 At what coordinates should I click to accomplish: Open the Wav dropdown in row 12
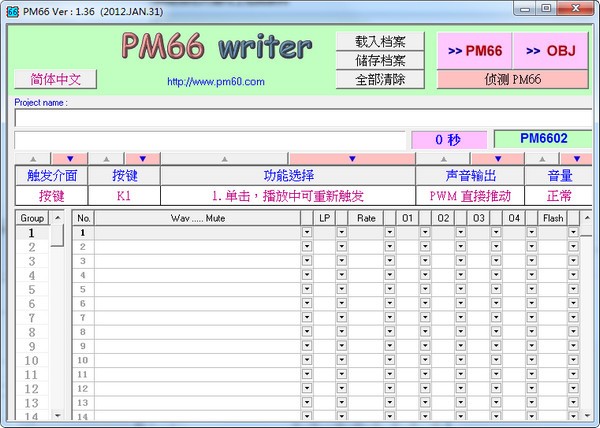(307, 388)
